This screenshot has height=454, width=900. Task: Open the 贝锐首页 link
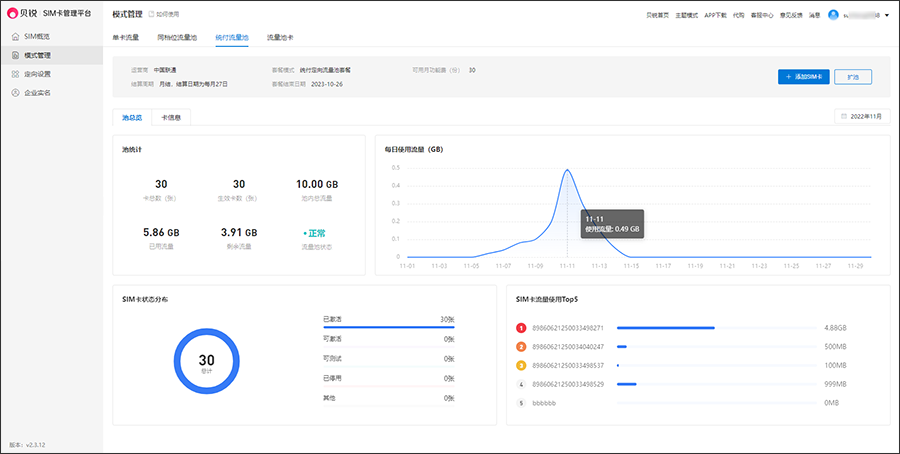[x=657, y=15]
